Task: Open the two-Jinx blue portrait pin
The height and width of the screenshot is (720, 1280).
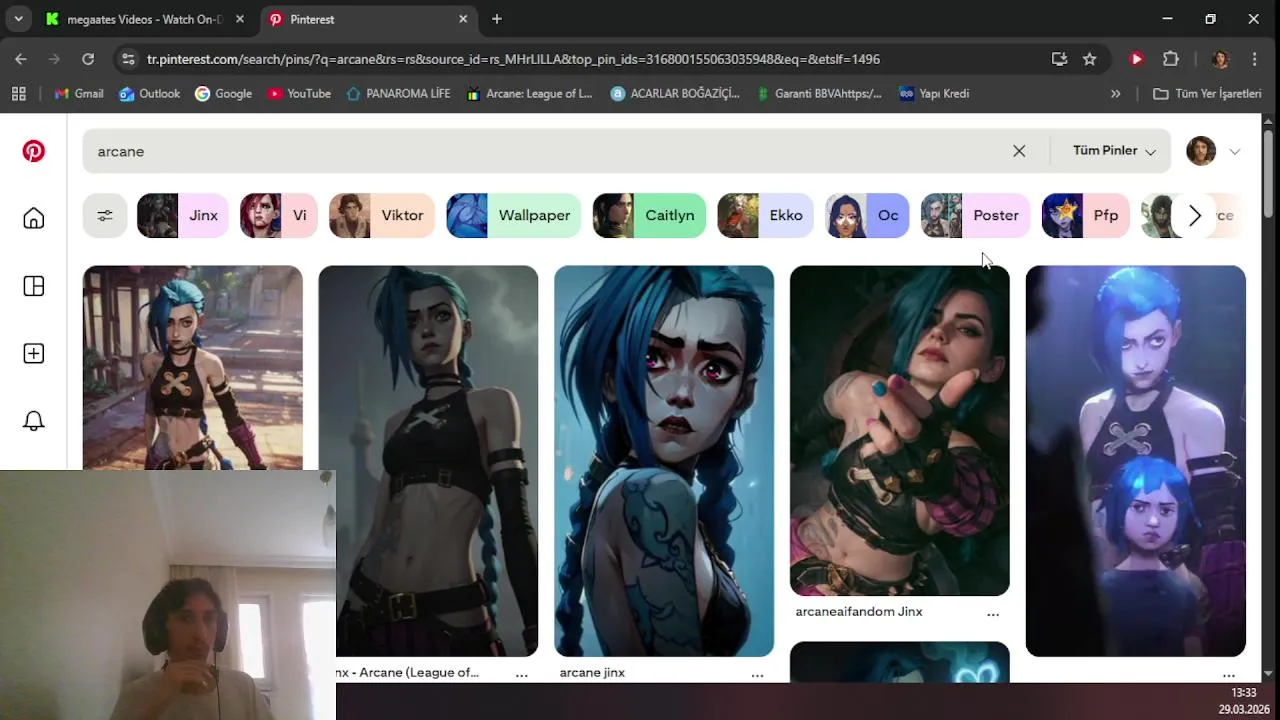Action: 1136,461
